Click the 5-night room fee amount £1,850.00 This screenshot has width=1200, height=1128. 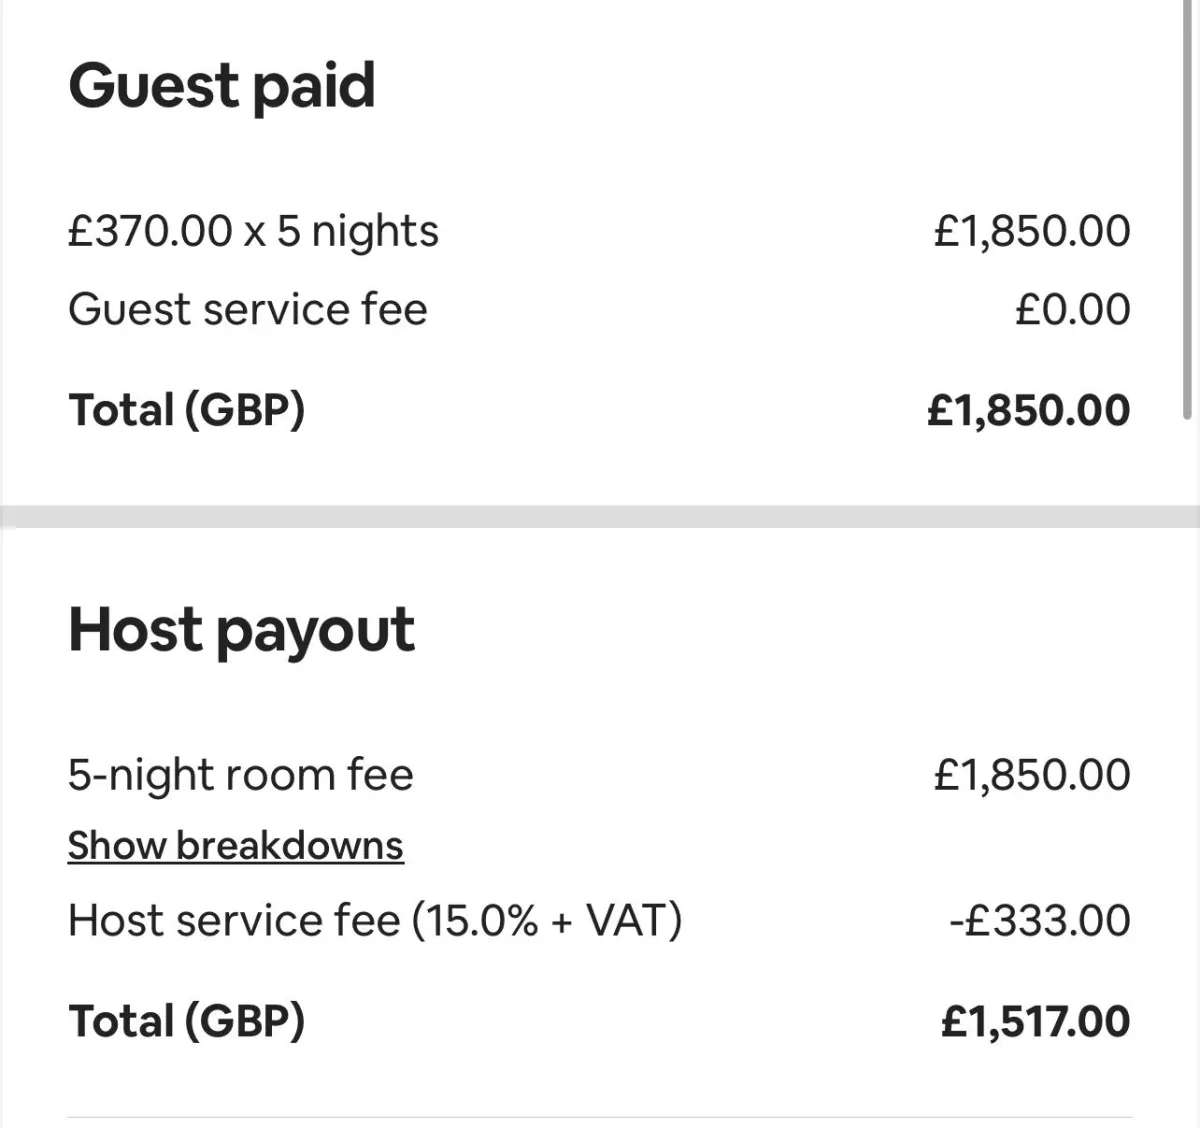point(1032,775)
